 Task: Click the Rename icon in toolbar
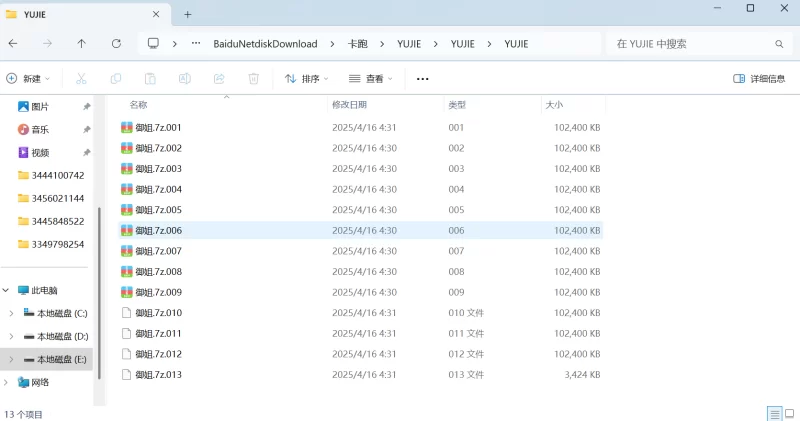click(185, 79)
